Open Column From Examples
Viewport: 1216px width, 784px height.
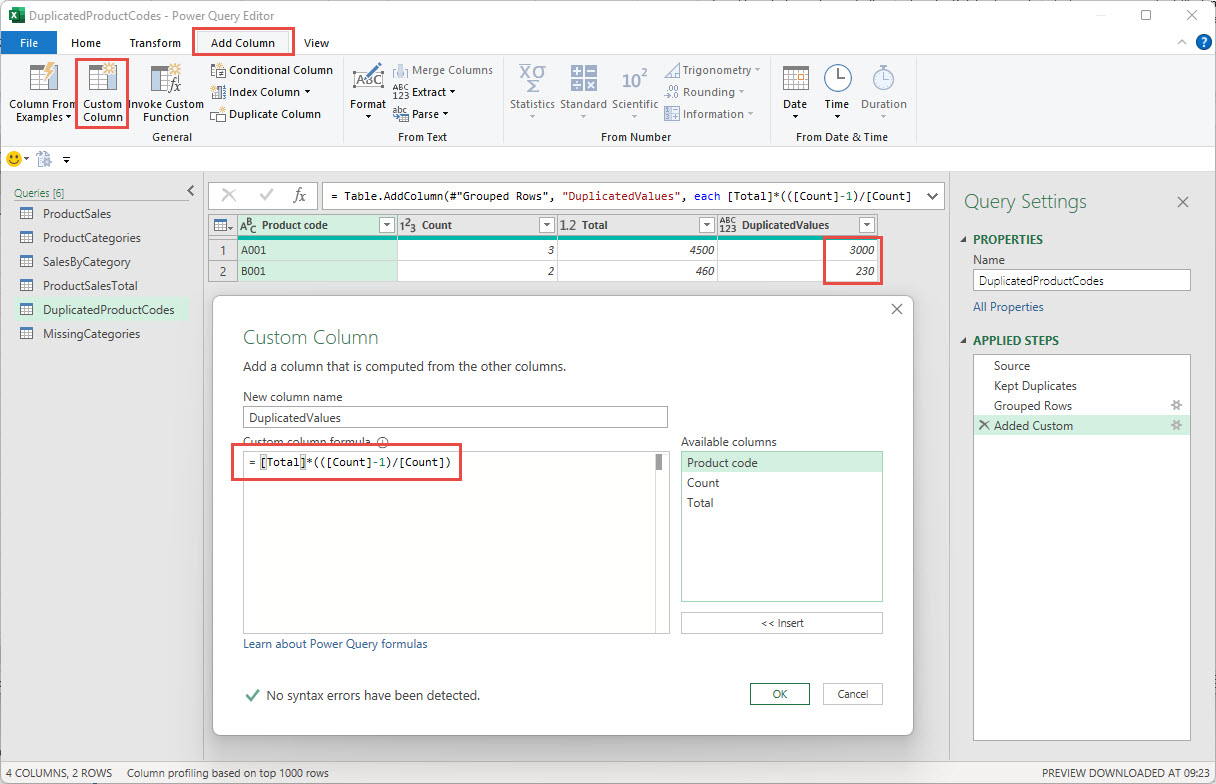click(x=41, y=93)
